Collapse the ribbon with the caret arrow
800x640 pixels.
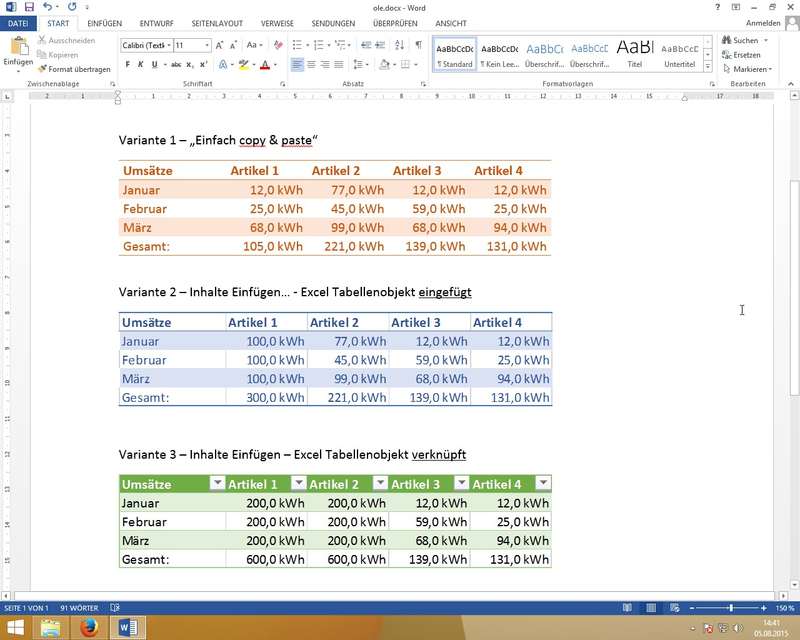click(x=791, y=84)
